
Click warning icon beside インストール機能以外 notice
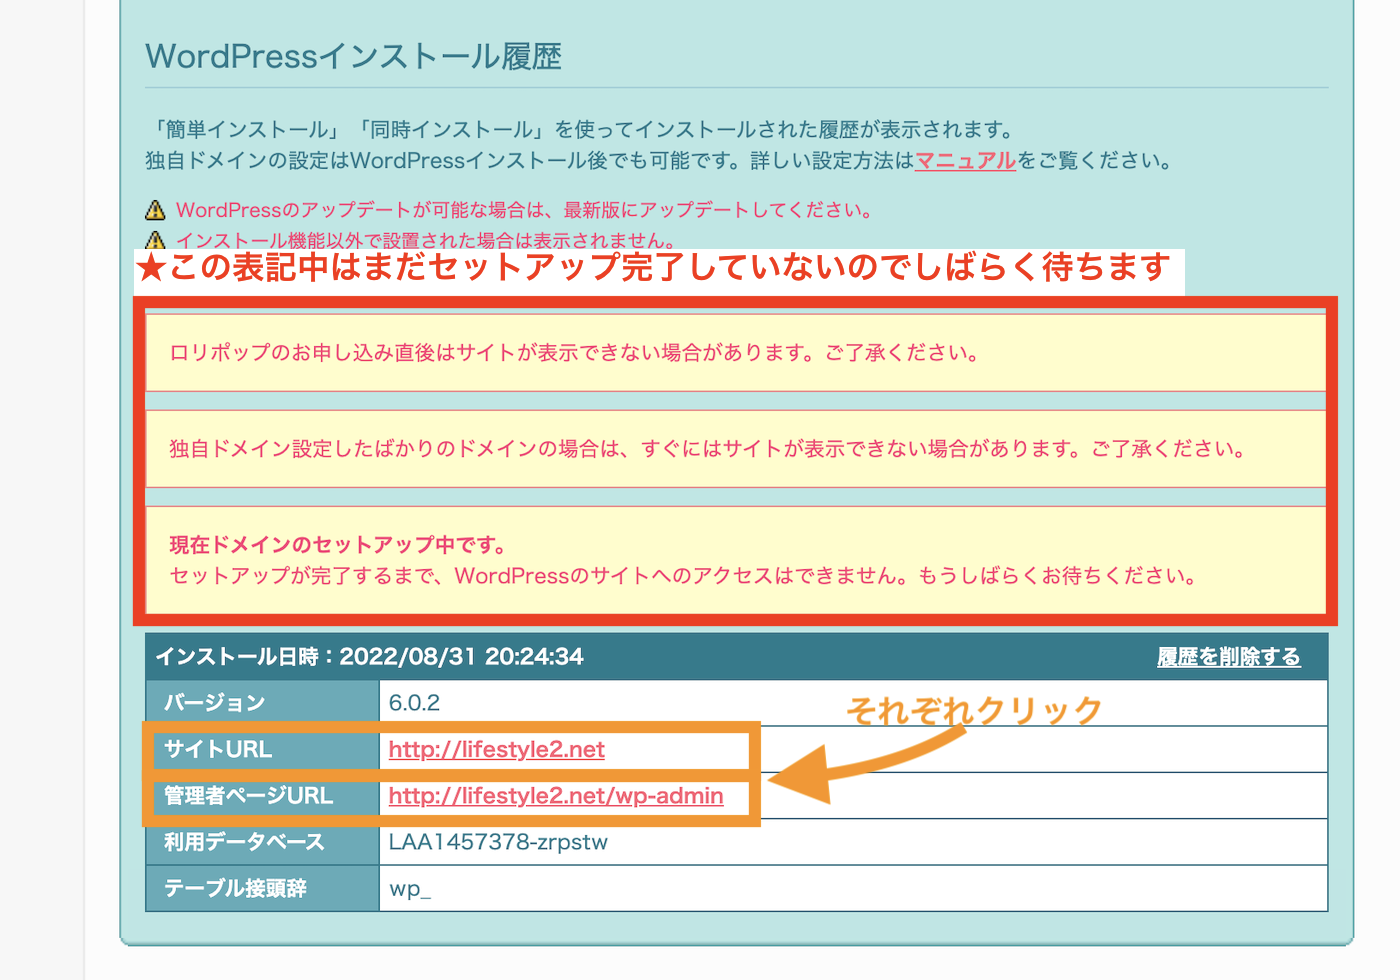tap(155, 240)
